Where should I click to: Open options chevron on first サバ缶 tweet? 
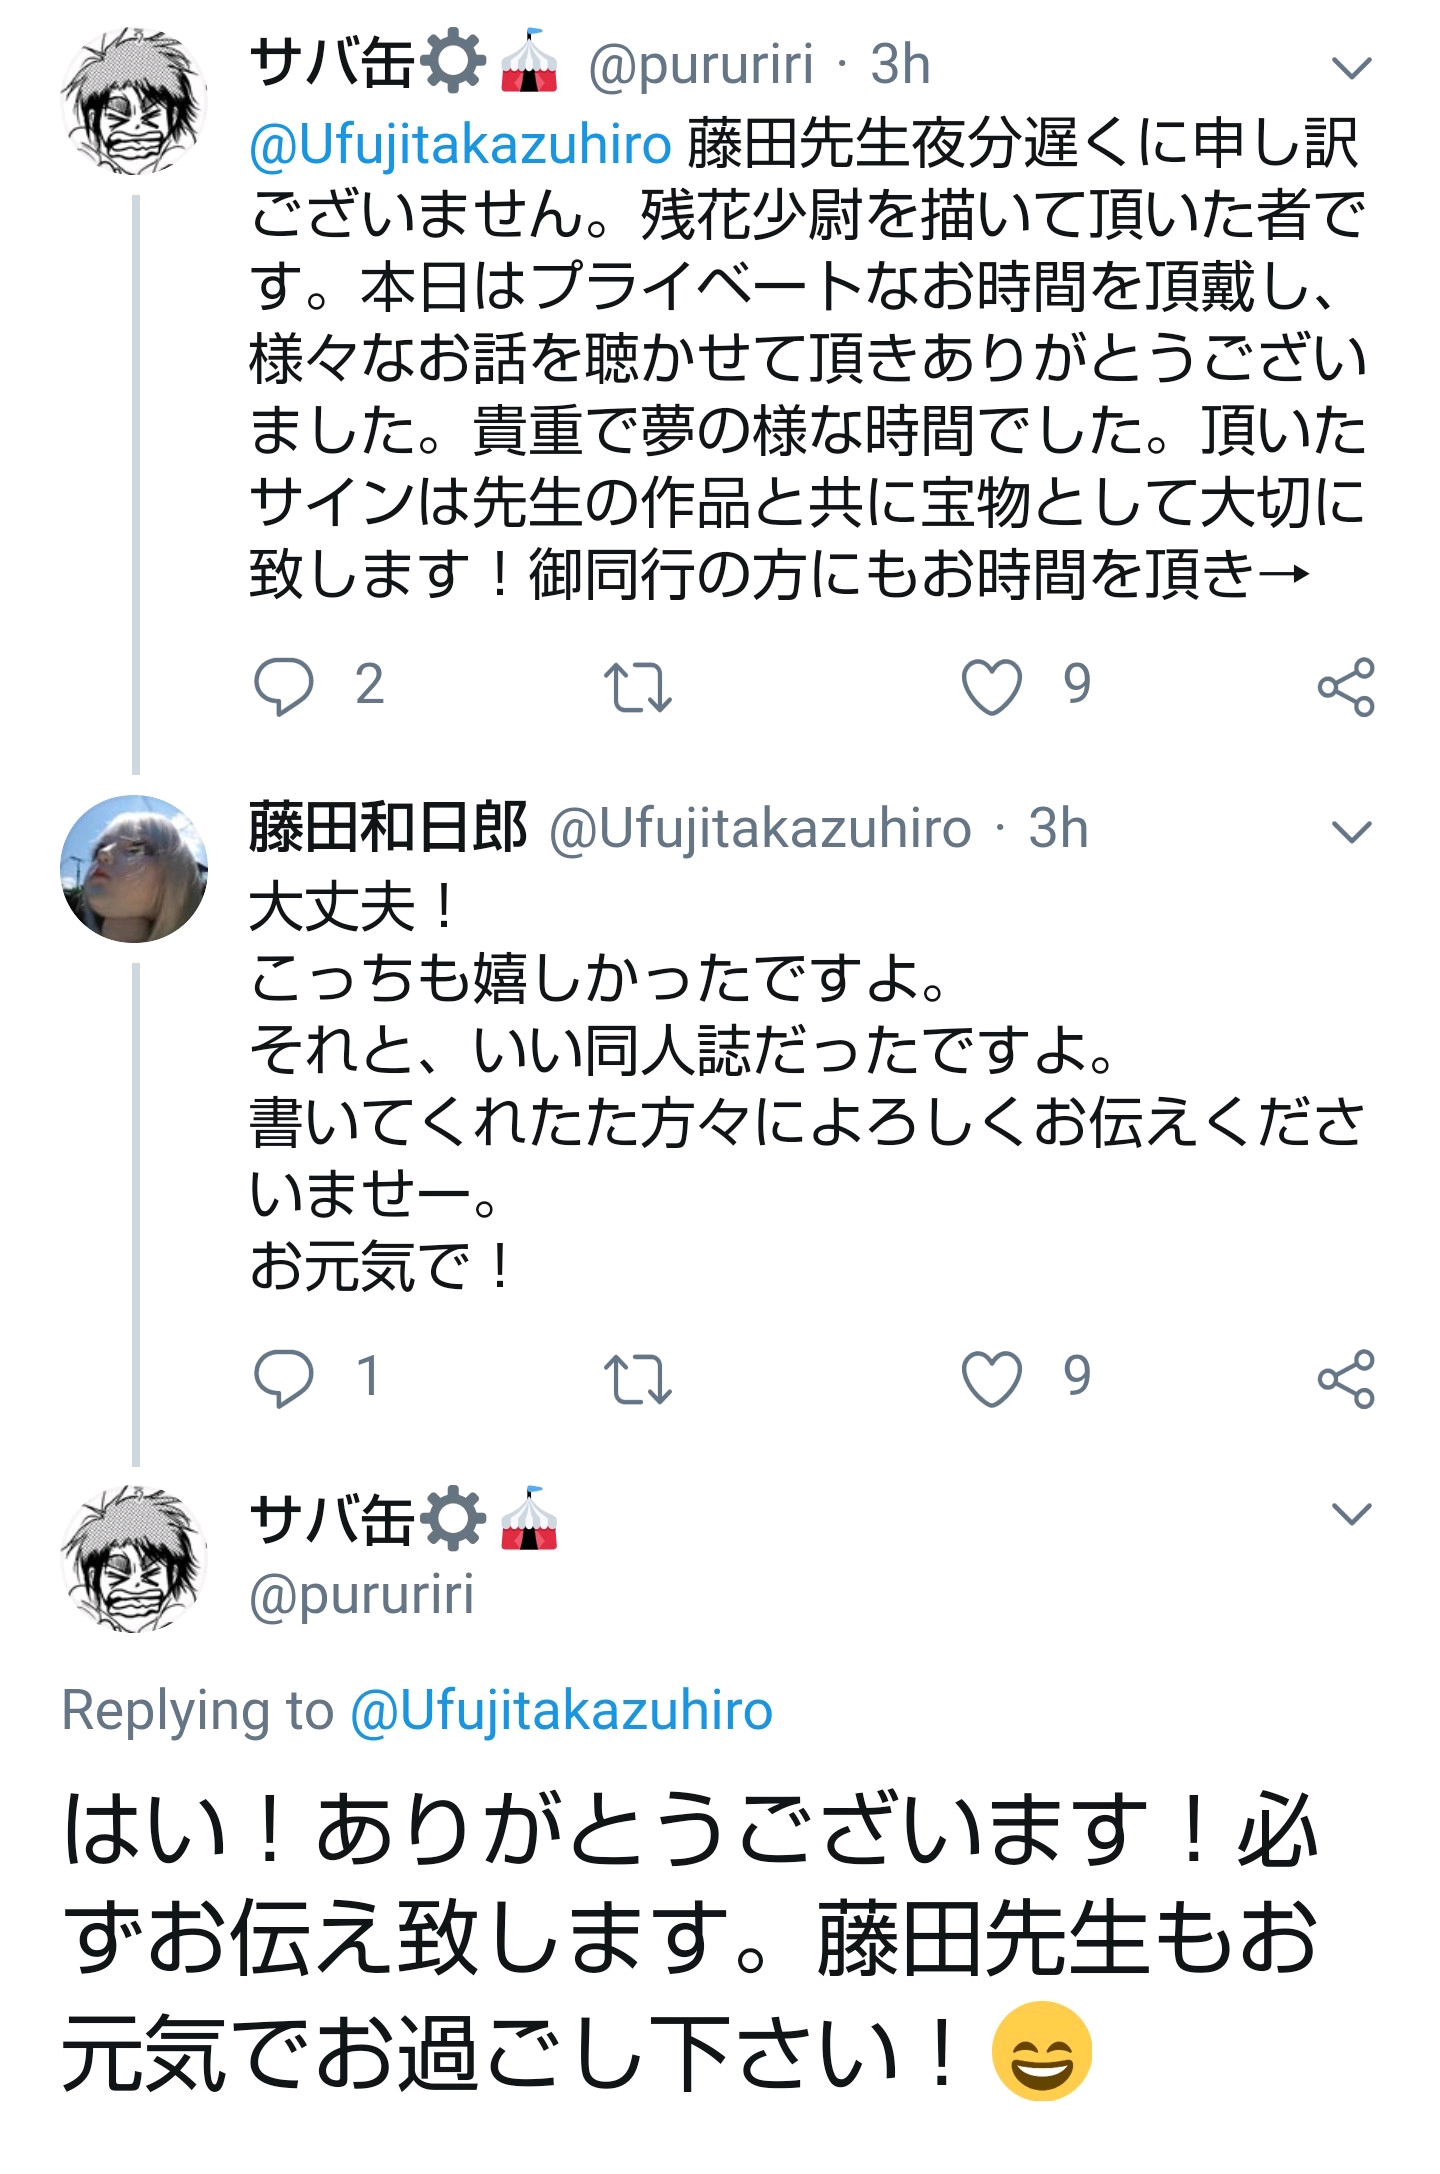pos(1352,68)
